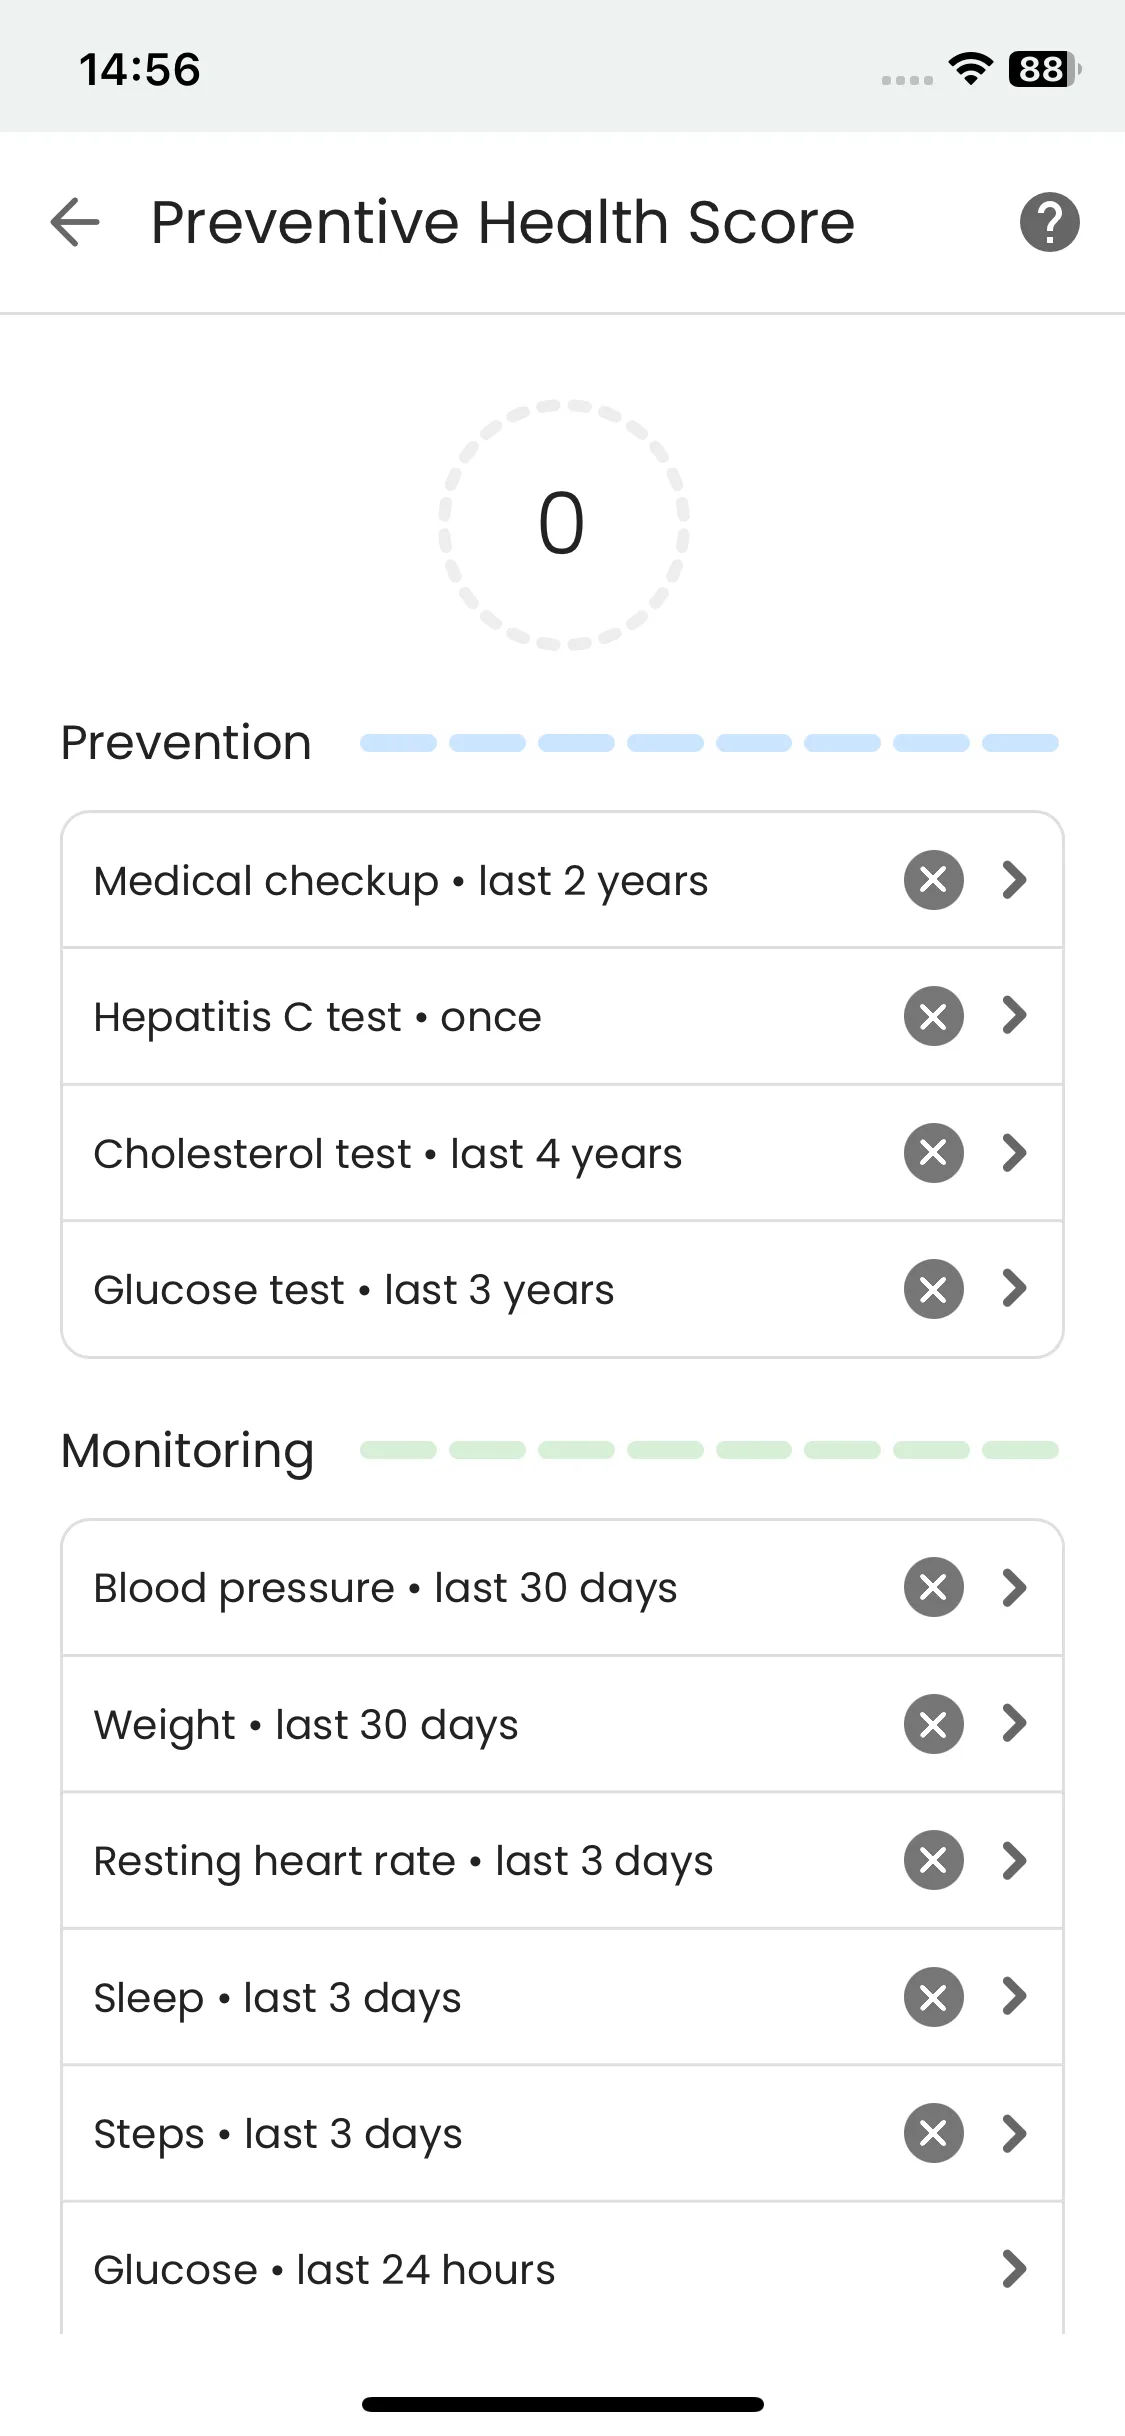This screenshot has height=2436, width=1125.
Task: Expand Glucose last 24 hours chevron
Action: 1014,2269
